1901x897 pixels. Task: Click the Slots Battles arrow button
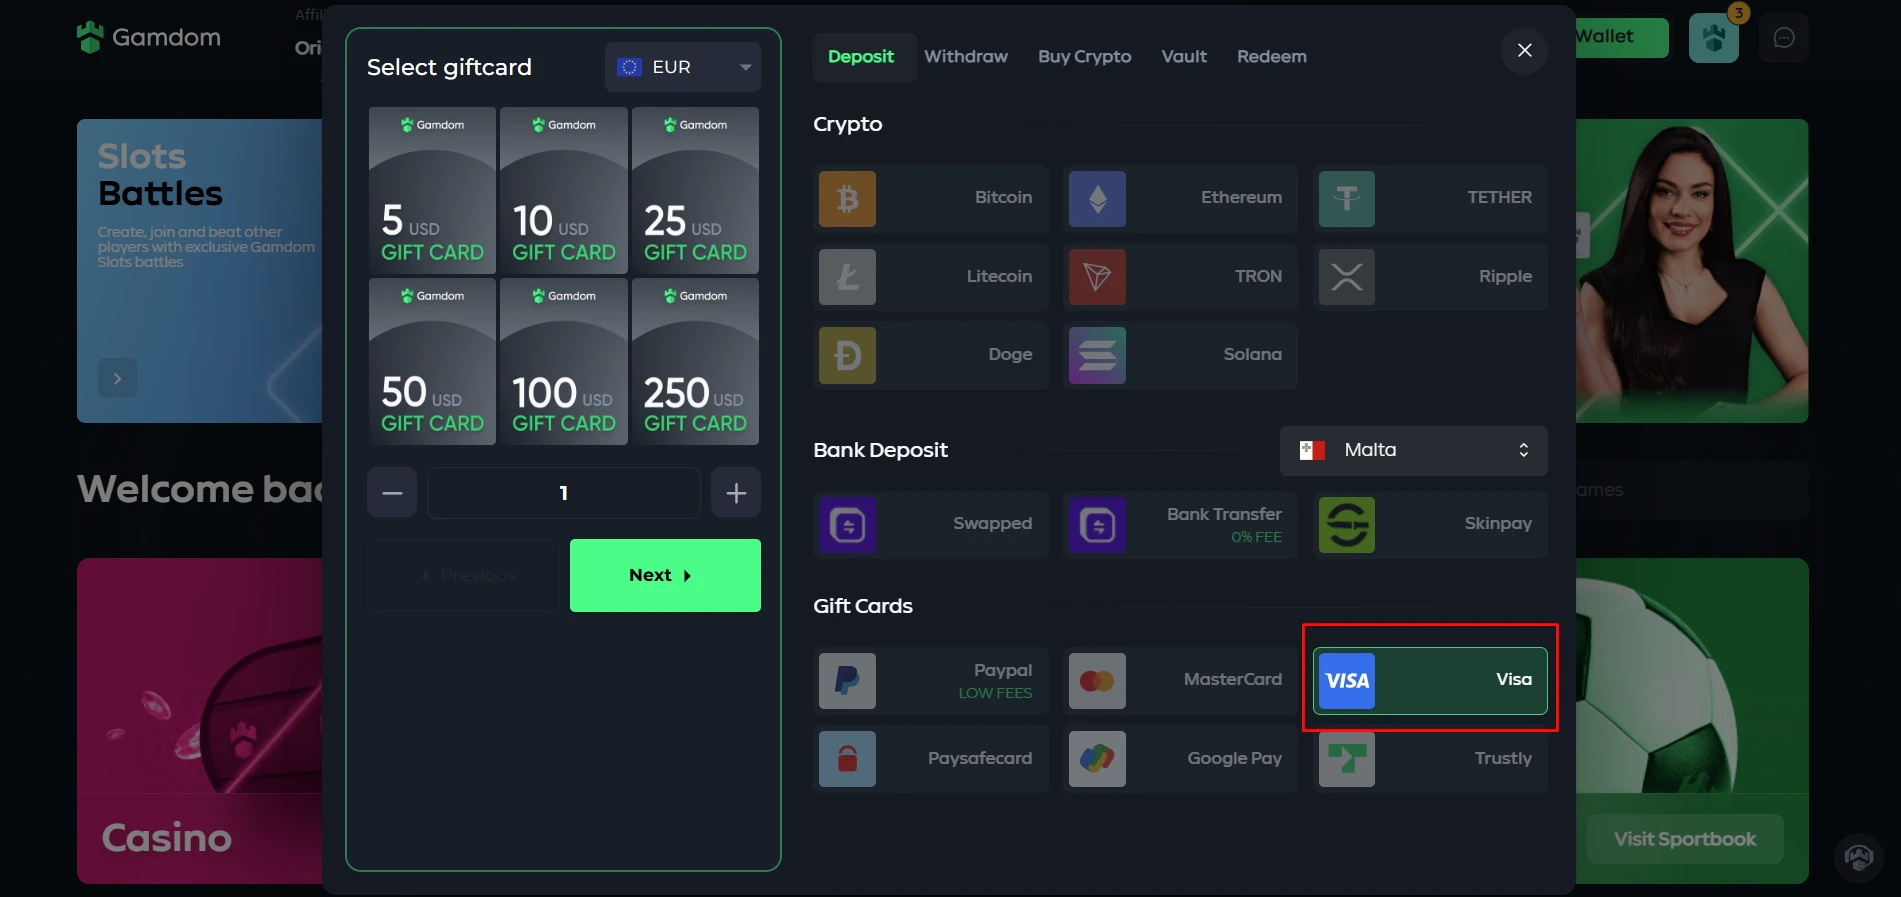tap(117, 379)
